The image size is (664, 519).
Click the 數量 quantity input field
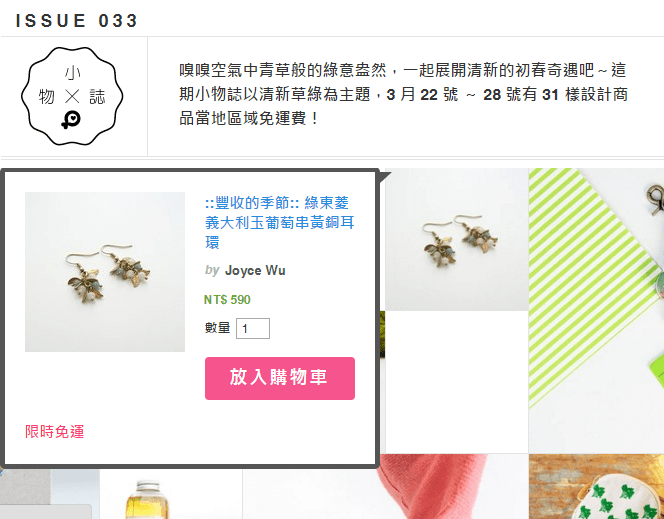[x=253, y=329]
